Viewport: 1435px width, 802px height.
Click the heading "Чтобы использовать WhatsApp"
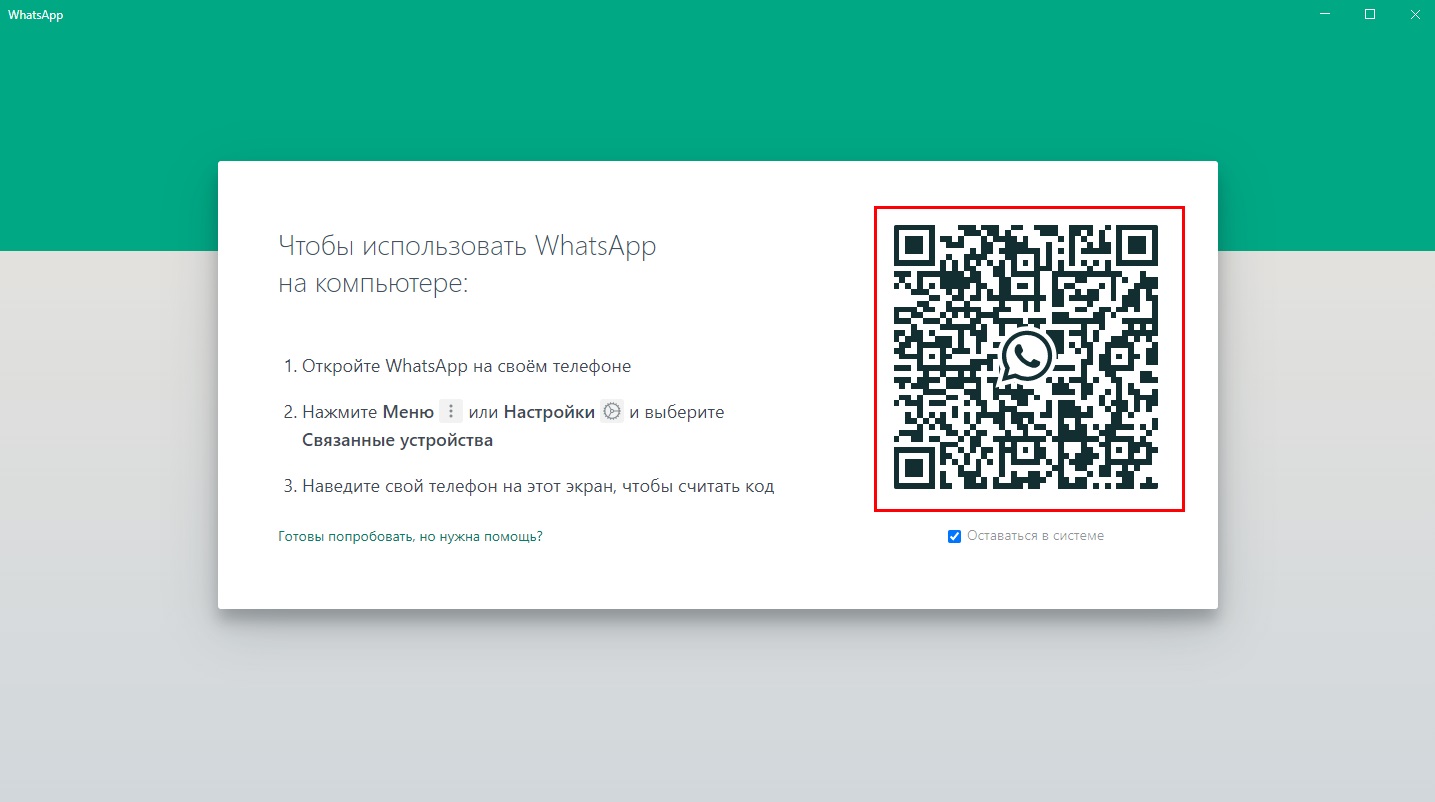point(467,246)
